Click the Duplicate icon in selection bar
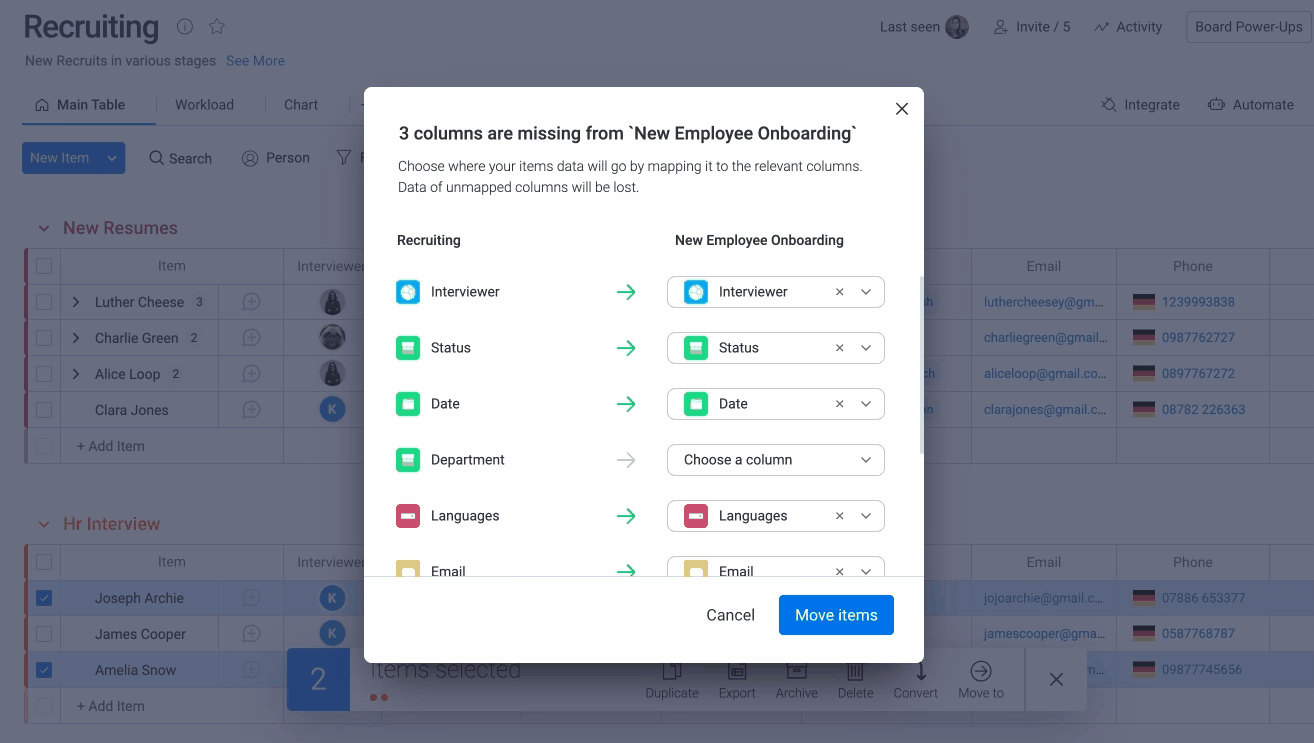 [x=672, y=673]
